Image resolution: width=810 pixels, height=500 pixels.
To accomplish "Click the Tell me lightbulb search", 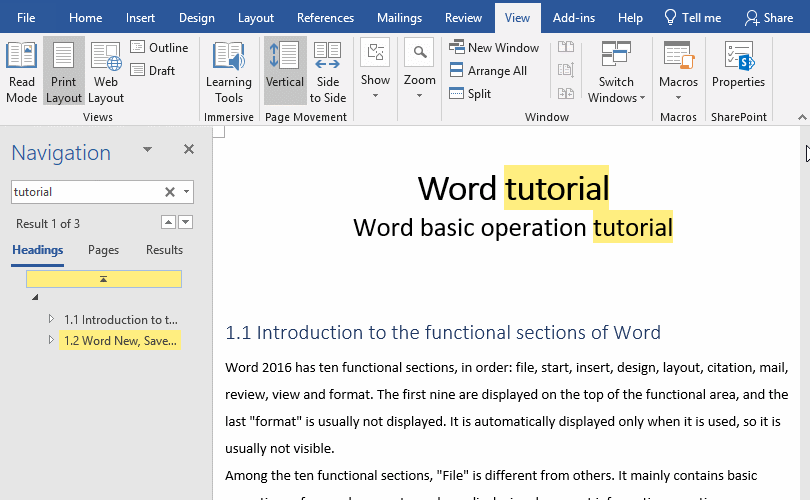I will tap(692, 18).
